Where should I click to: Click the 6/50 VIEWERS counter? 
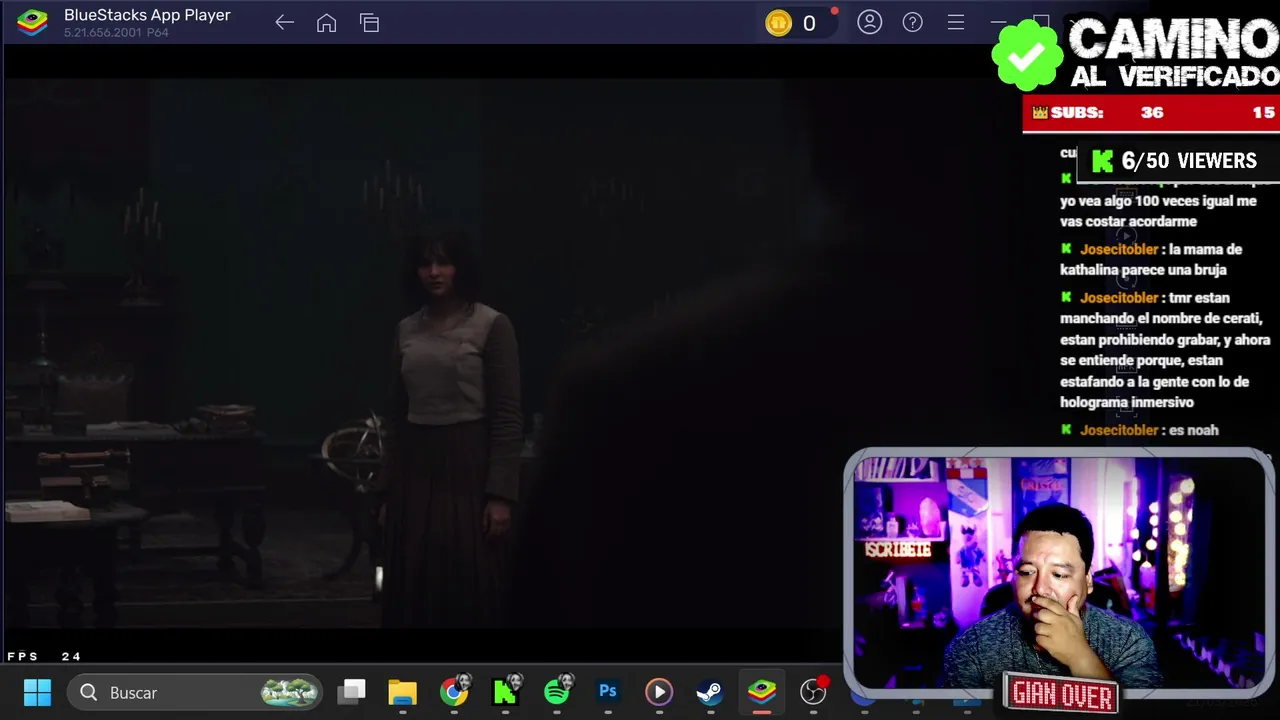[1176, 161]
